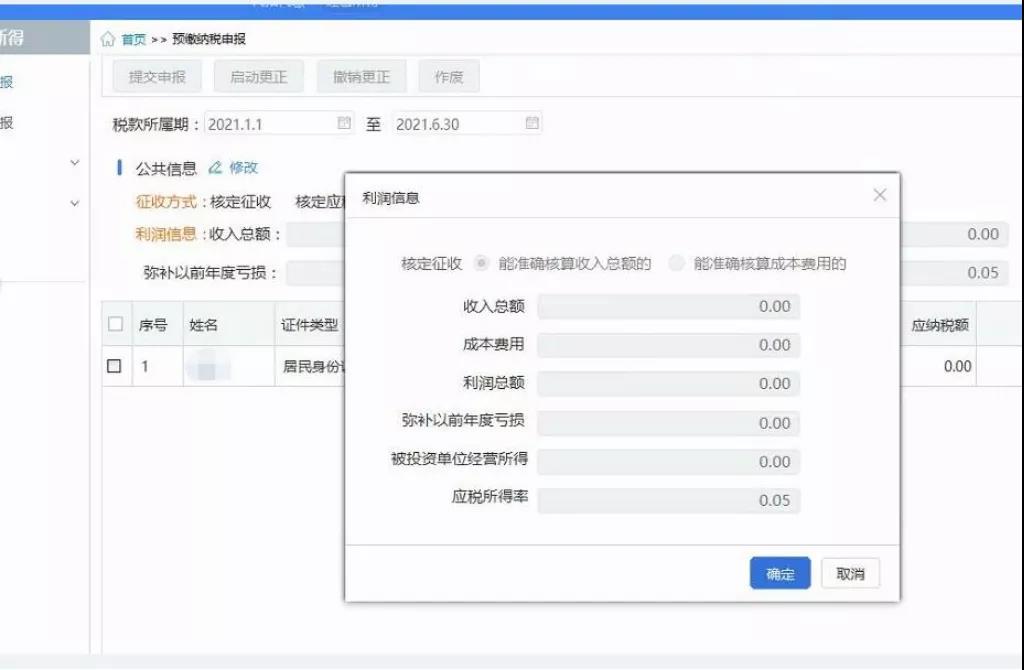This screenshot has height=670, width=1024.
Task: Click the 修改 link for public info
Action: (243, 168)
